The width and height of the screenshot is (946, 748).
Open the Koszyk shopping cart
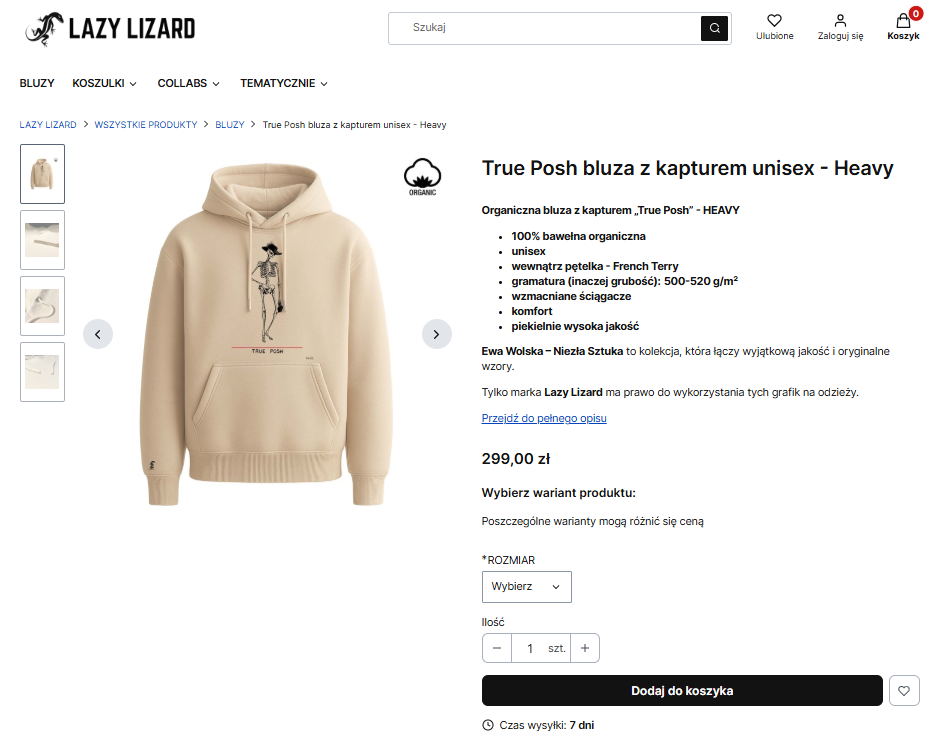[x=903, y=21]
